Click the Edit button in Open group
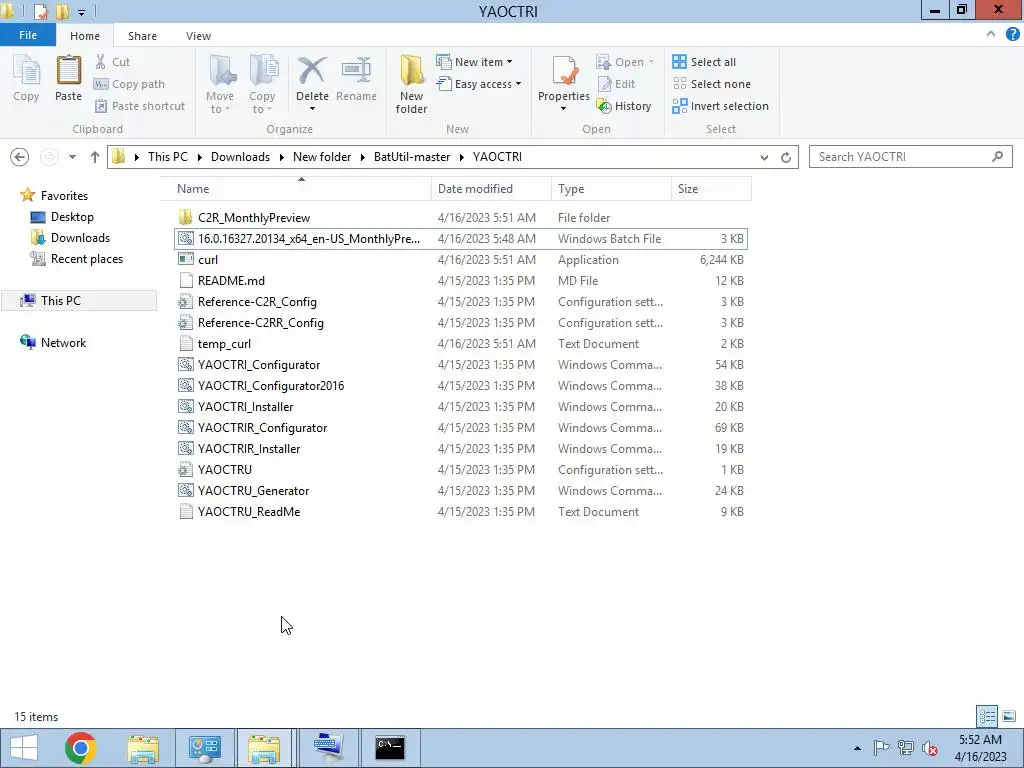Screen dimensions: 1024x768 [616, 84]
